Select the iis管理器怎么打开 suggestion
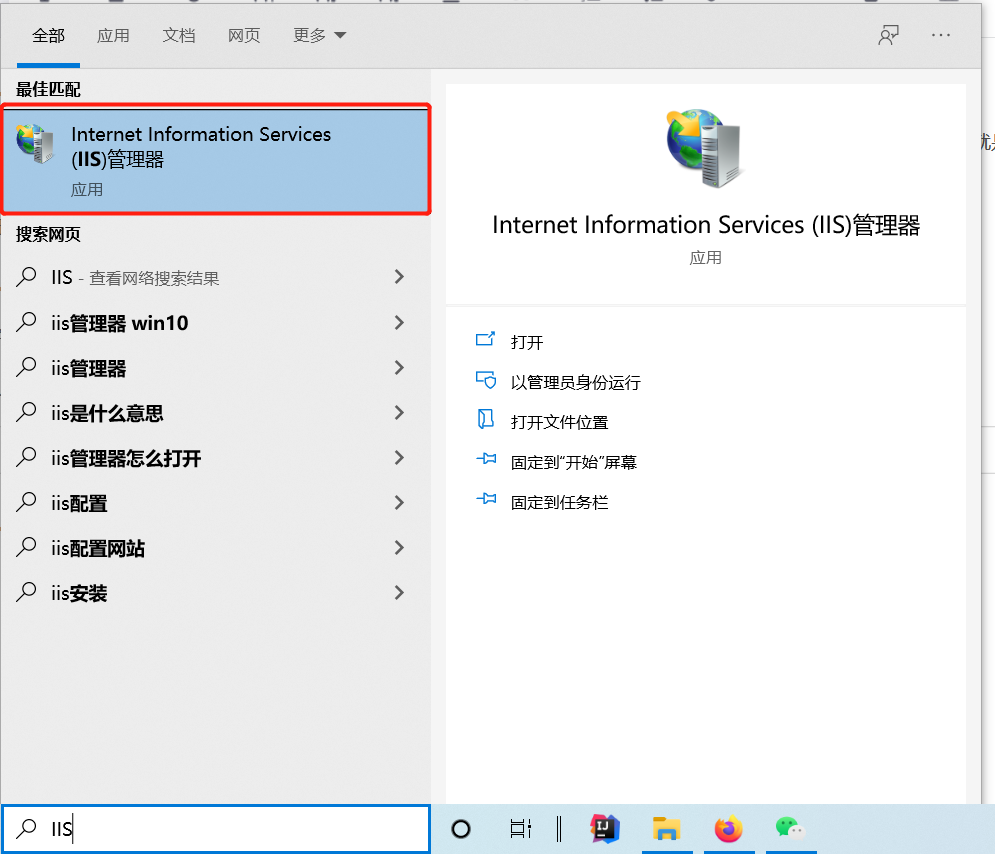This screenshot has width=995, height=854. pyautogui.click(x=216, y=458)
